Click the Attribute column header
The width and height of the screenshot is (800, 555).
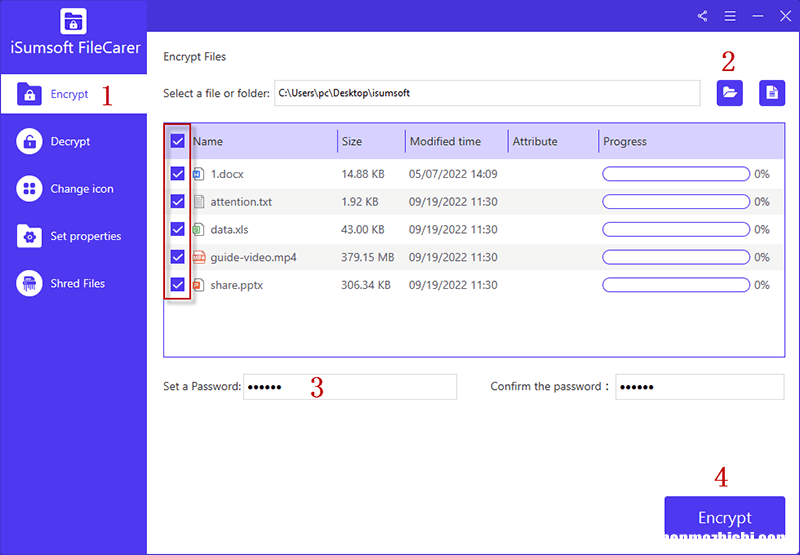(535, 141)
